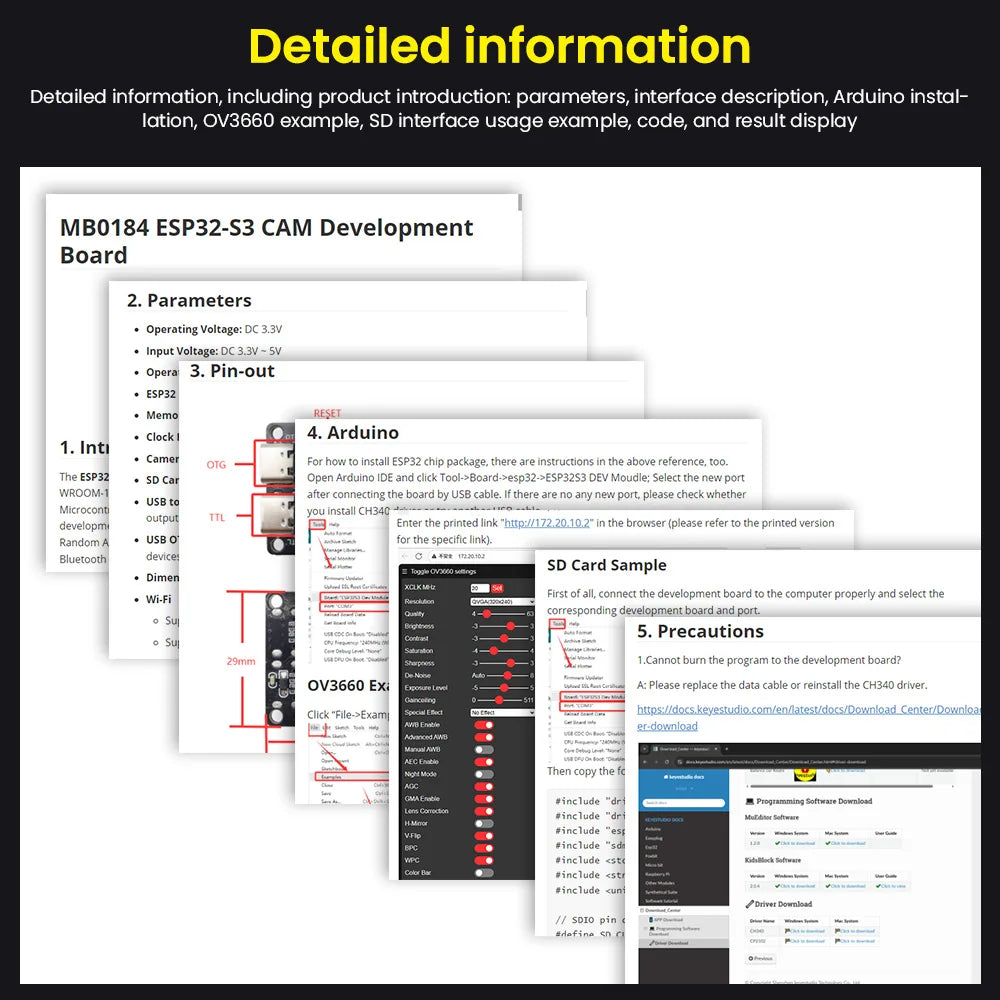Open Help menu in SD Card Sample page

(x=574, y=624)
